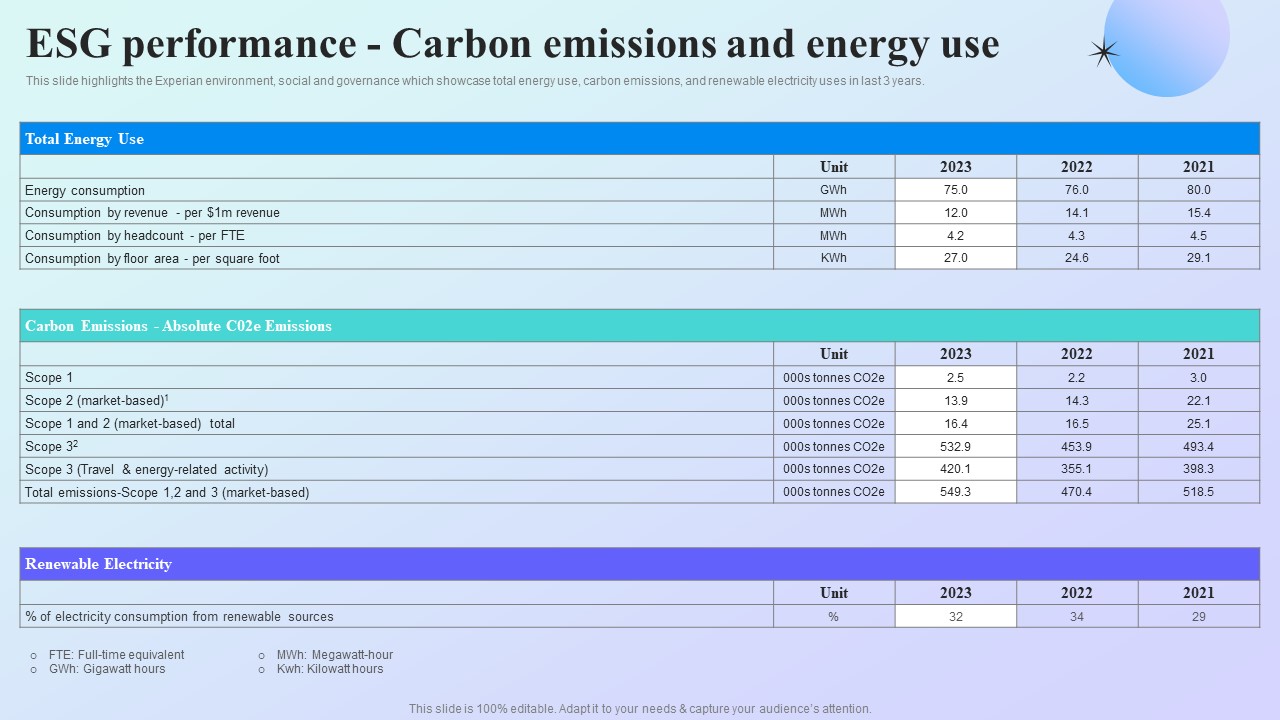1280x720 pixels.
Task: Click the 4.5 headcount value
Action: point(1199,236)
